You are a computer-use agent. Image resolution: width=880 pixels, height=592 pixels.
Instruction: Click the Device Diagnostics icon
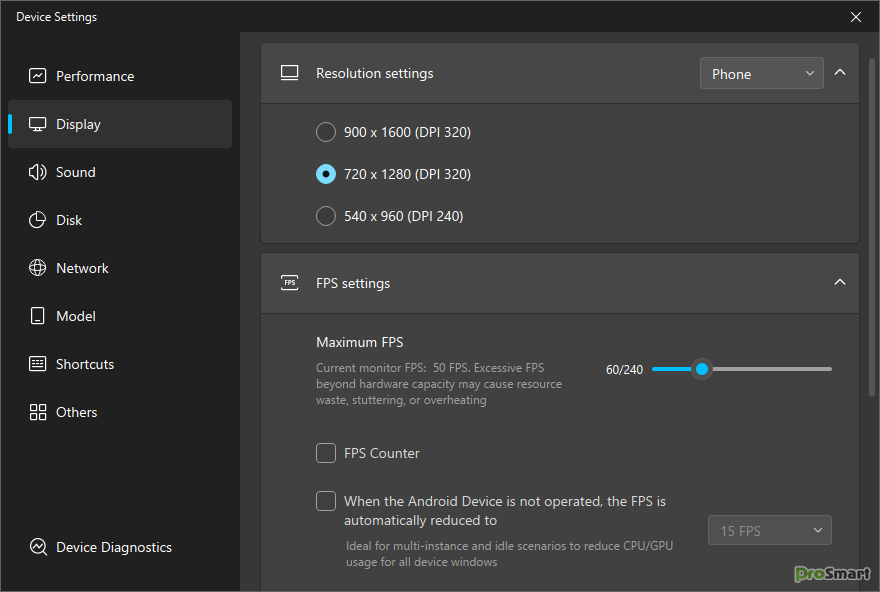point(38,547)
